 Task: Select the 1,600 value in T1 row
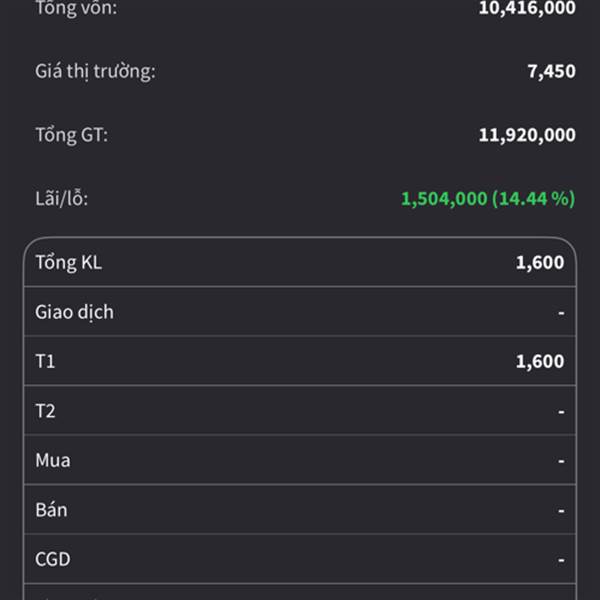540,362
